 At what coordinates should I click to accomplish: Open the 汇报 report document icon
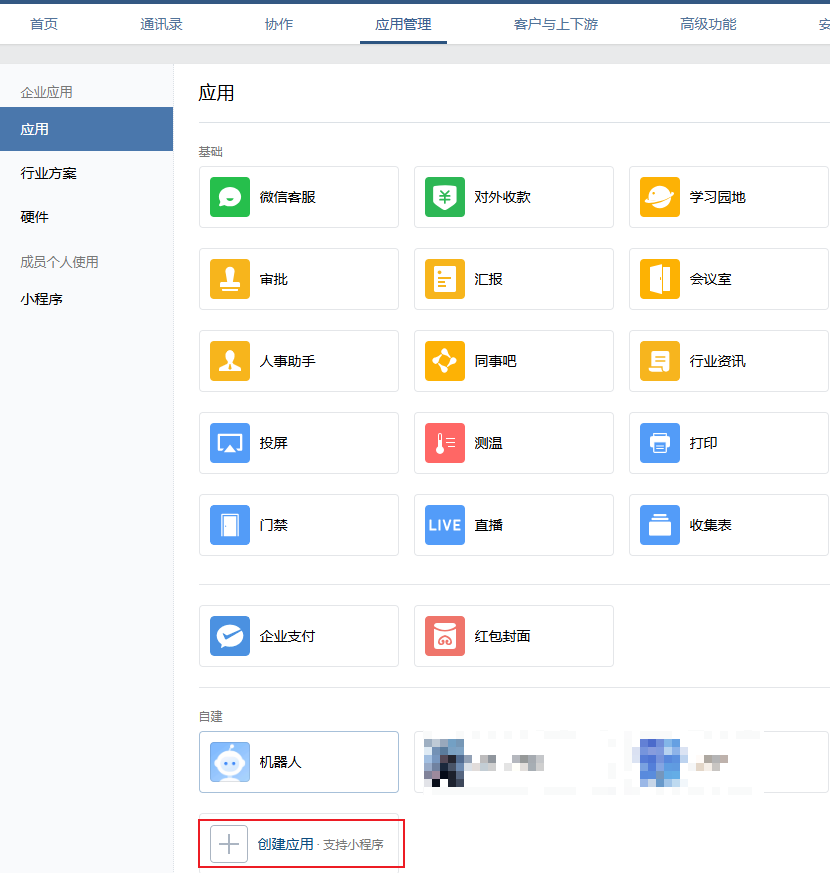click(445, 279)
